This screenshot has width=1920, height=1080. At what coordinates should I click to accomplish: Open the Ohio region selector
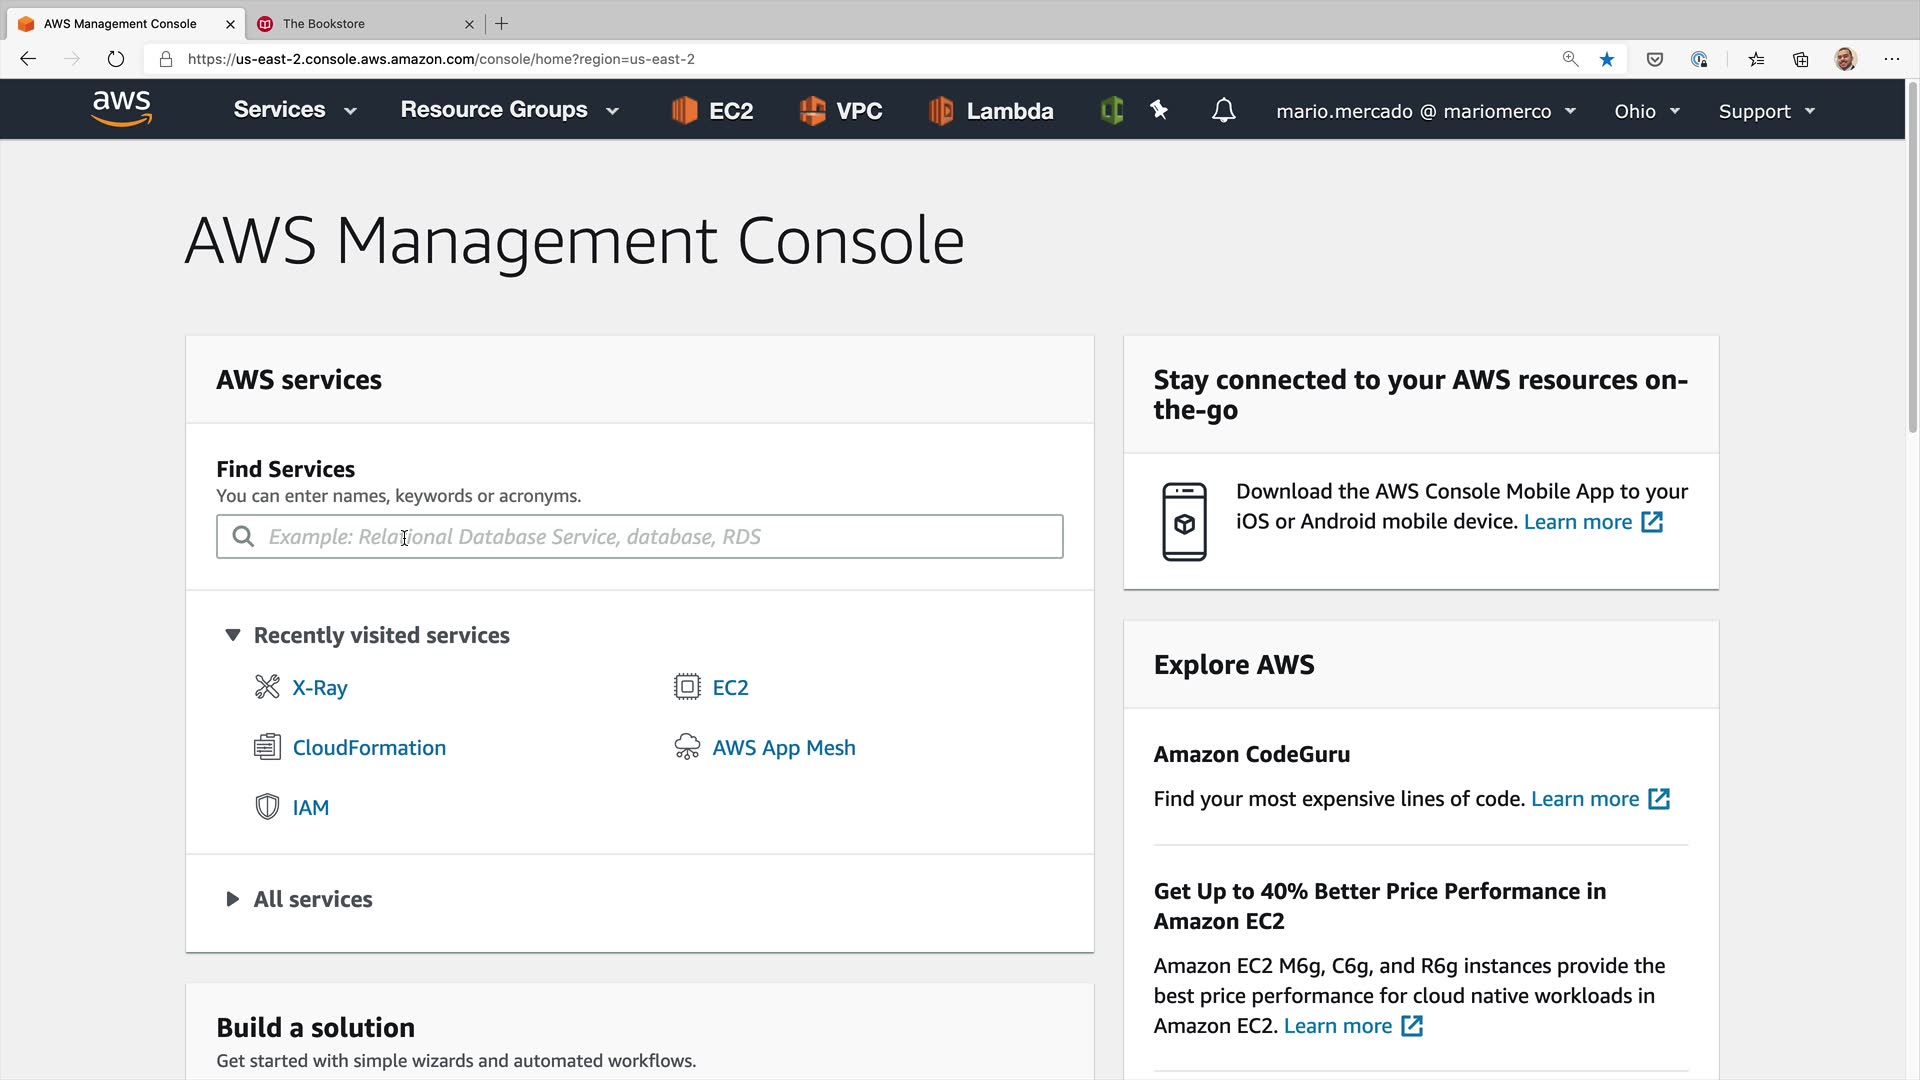[1646, 111]
